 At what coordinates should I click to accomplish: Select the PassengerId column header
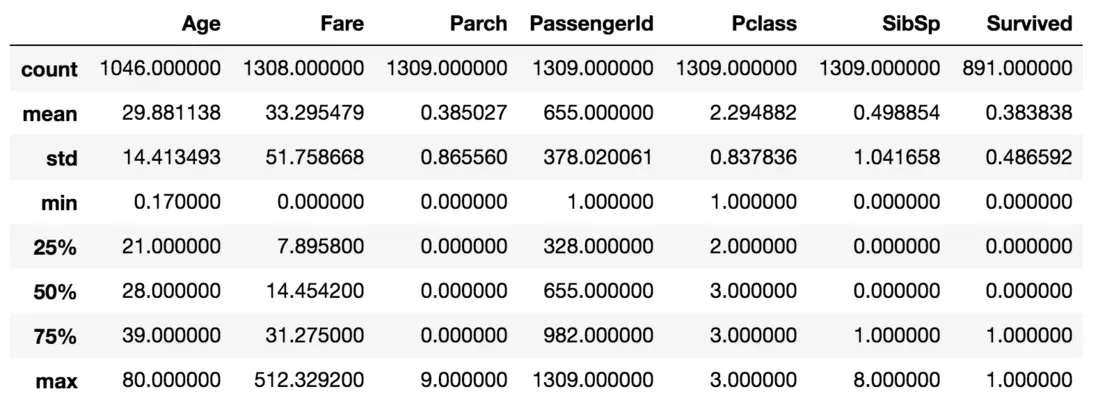592,24
